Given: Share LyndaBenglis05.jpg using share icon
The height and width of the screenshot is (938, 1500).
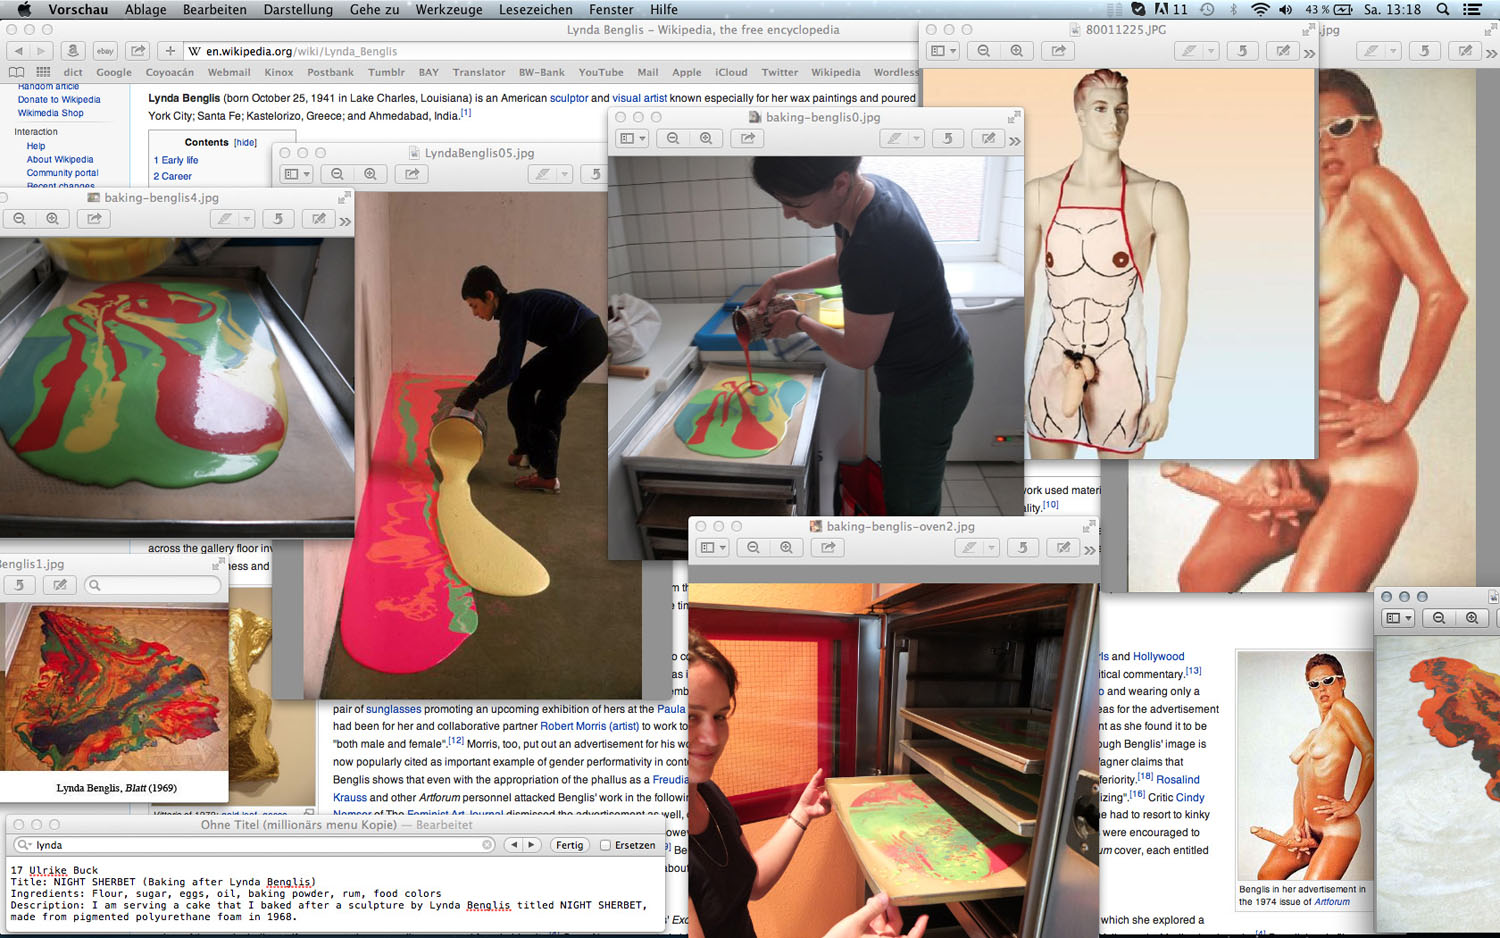Looking at the screenshot, I should coord(412,174).
